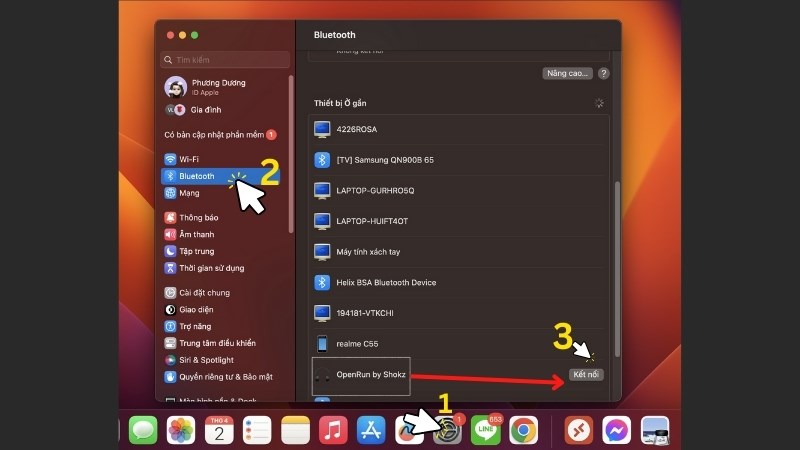Select the Máy tính xách tay device
The image size is (800, 450).
pos(459,252)
